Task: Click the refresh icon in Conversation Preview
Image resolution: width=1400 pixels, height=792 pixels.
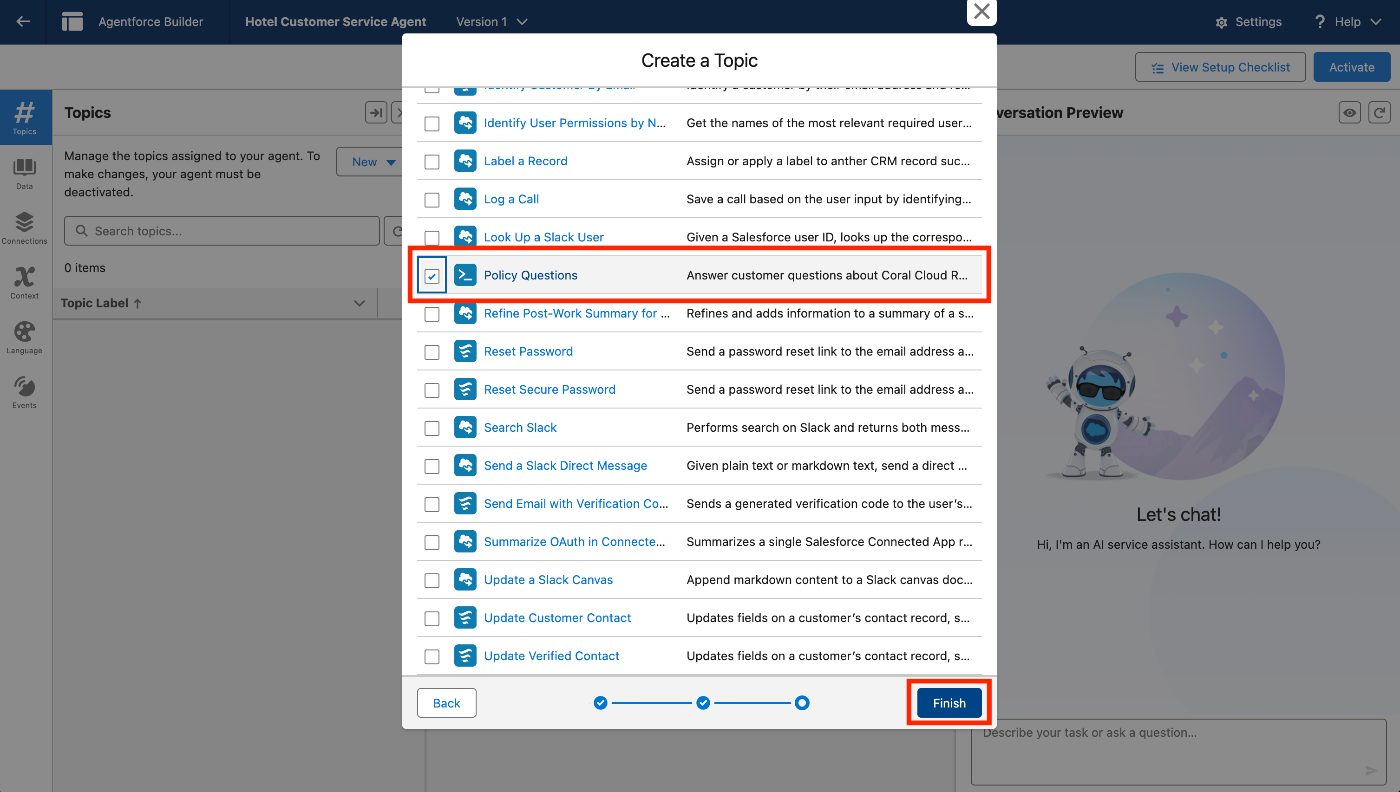Action: (x=1380, y=113)
